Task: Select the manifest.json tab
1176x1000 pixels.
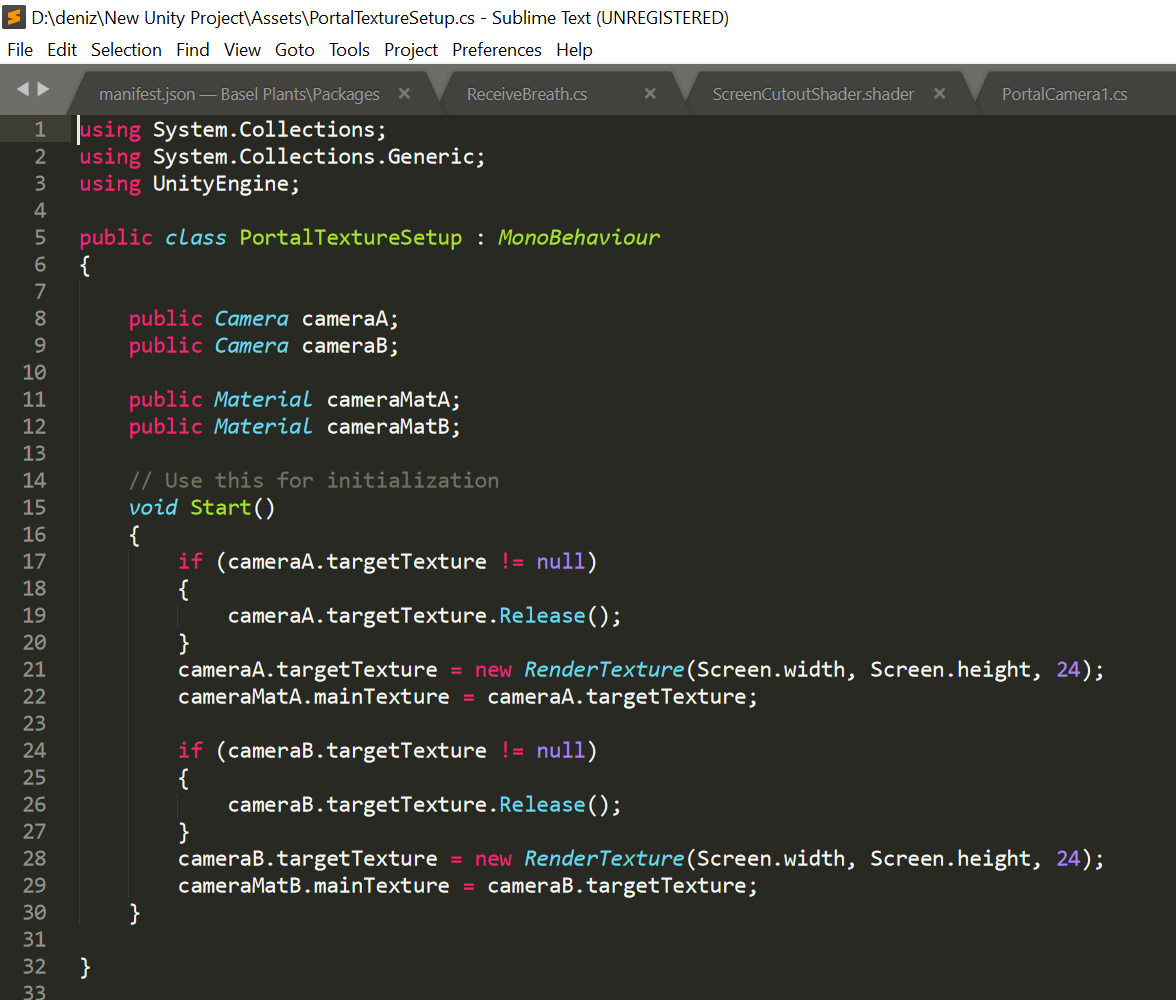Action: [x=238, y=94]
